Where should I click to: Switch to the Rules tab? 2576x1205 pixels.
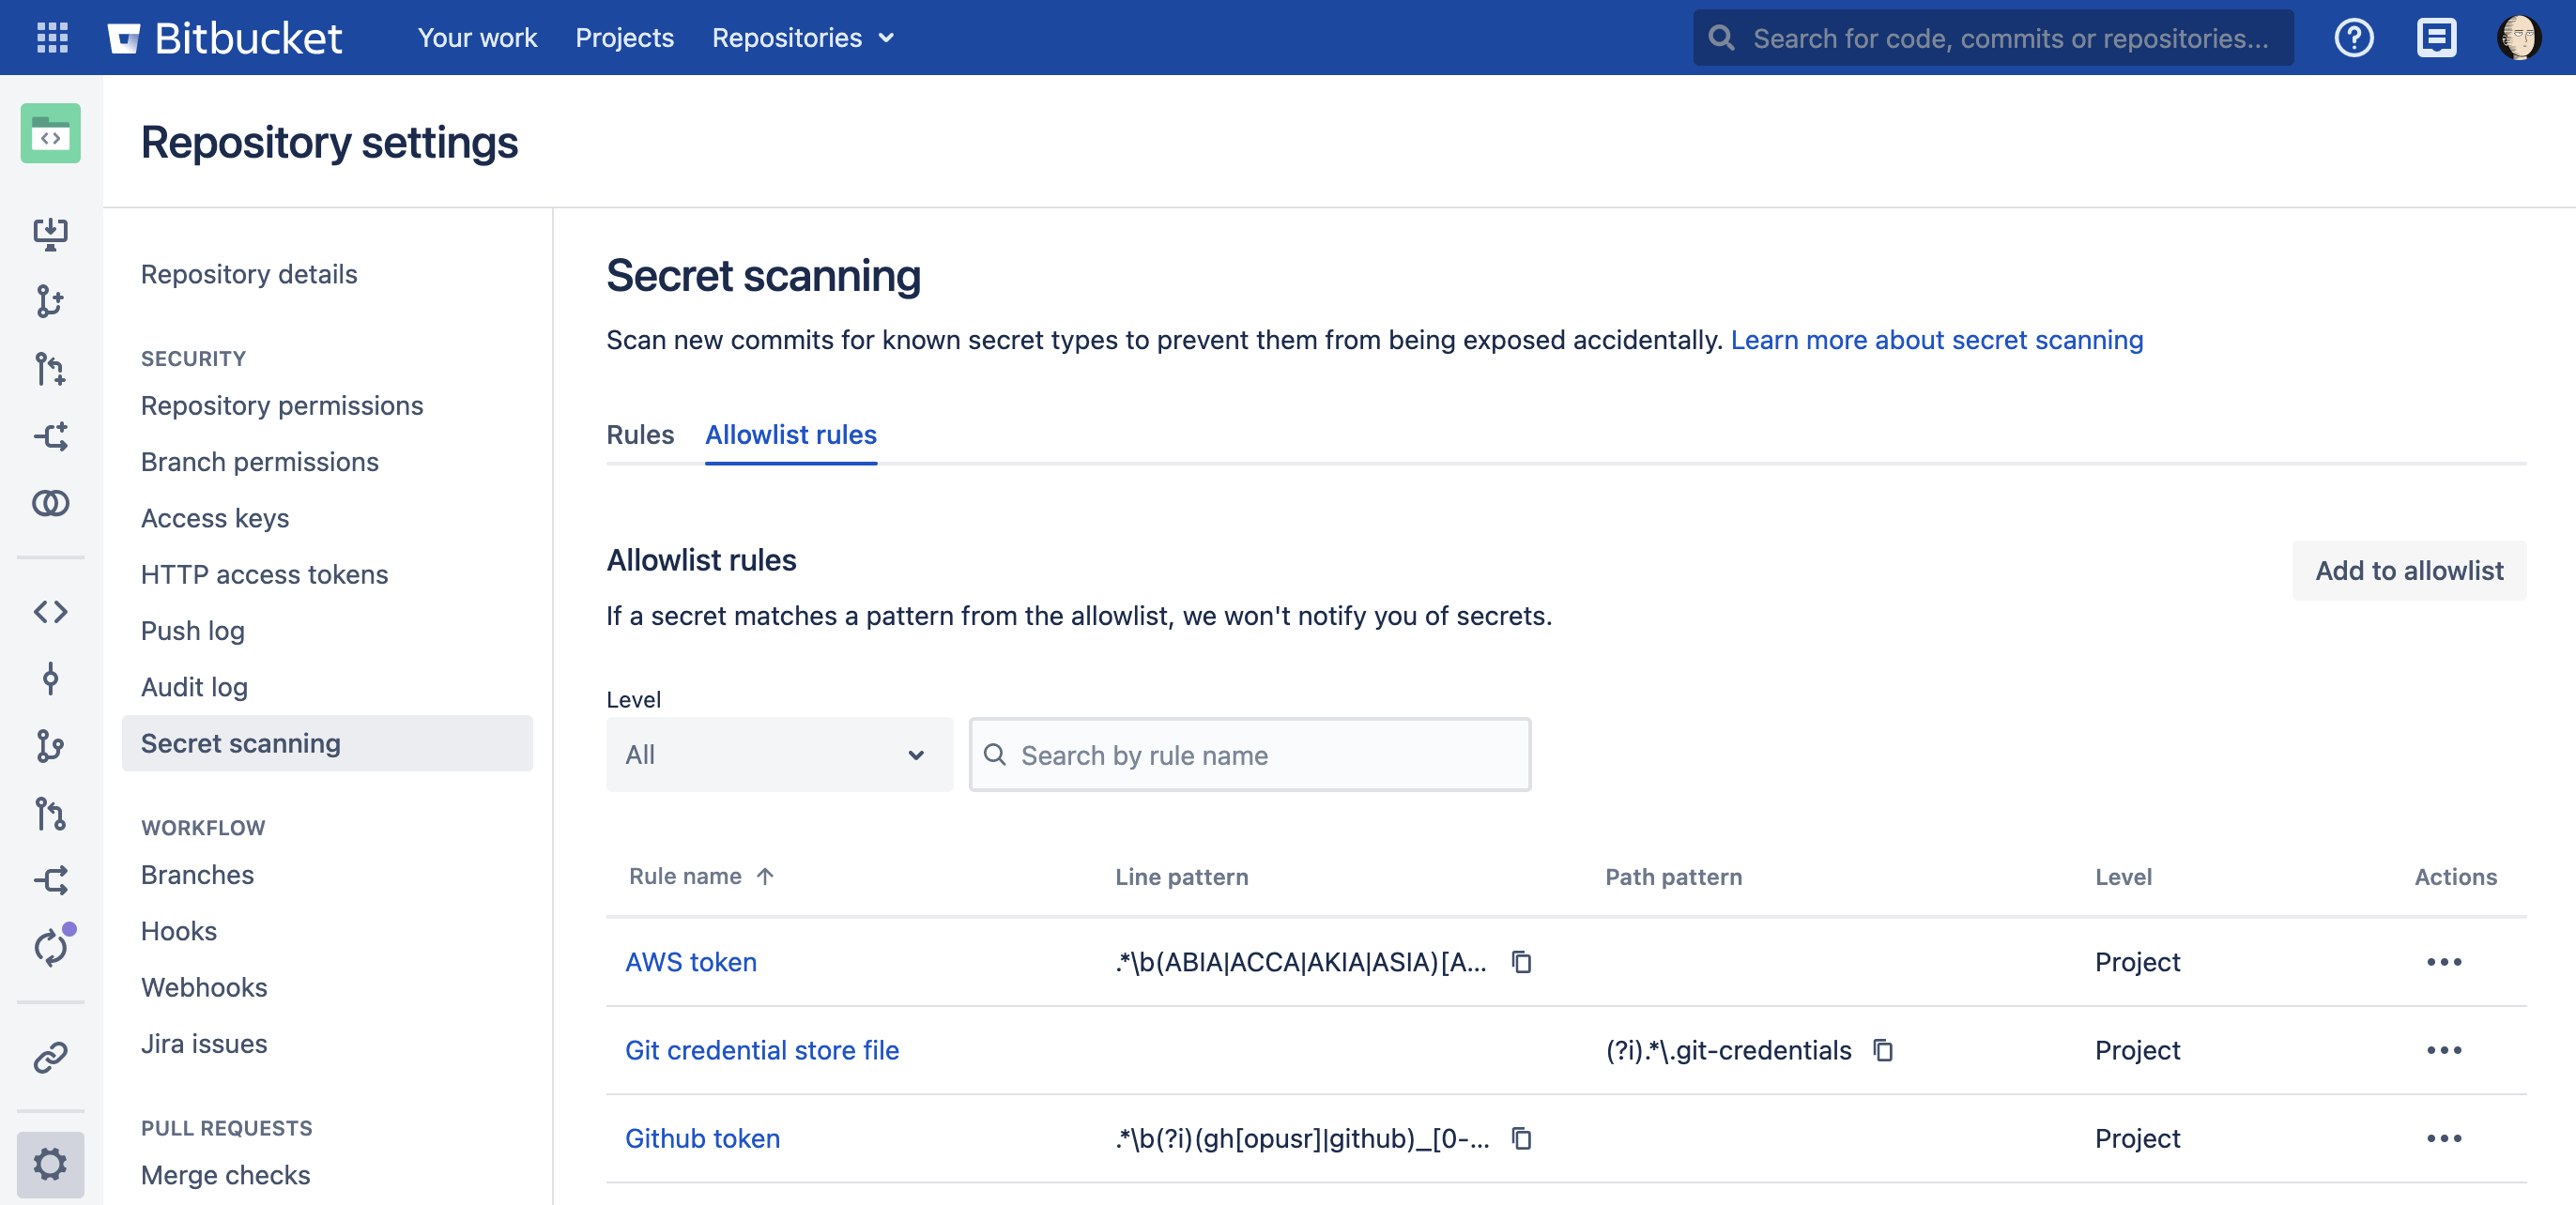click(x=639, y=434)
